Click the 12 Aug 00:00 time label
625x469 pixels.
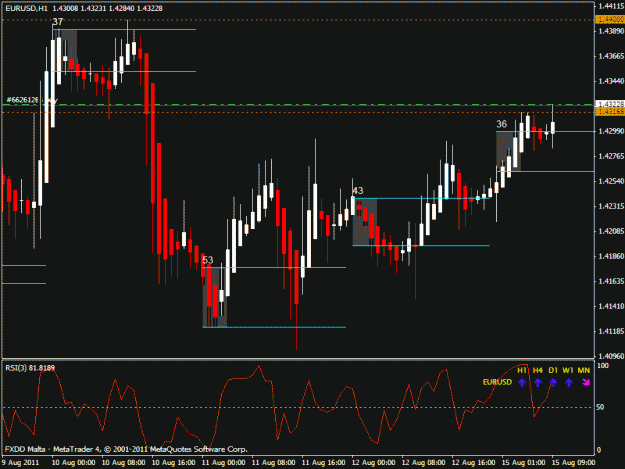pos(373,462)
